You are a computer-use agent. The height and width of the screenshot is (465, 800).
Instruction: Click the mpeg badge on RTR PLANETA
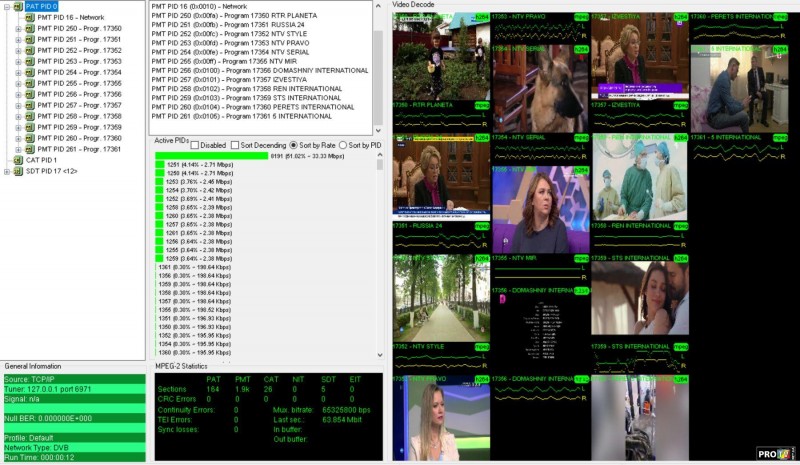point(482,104)
